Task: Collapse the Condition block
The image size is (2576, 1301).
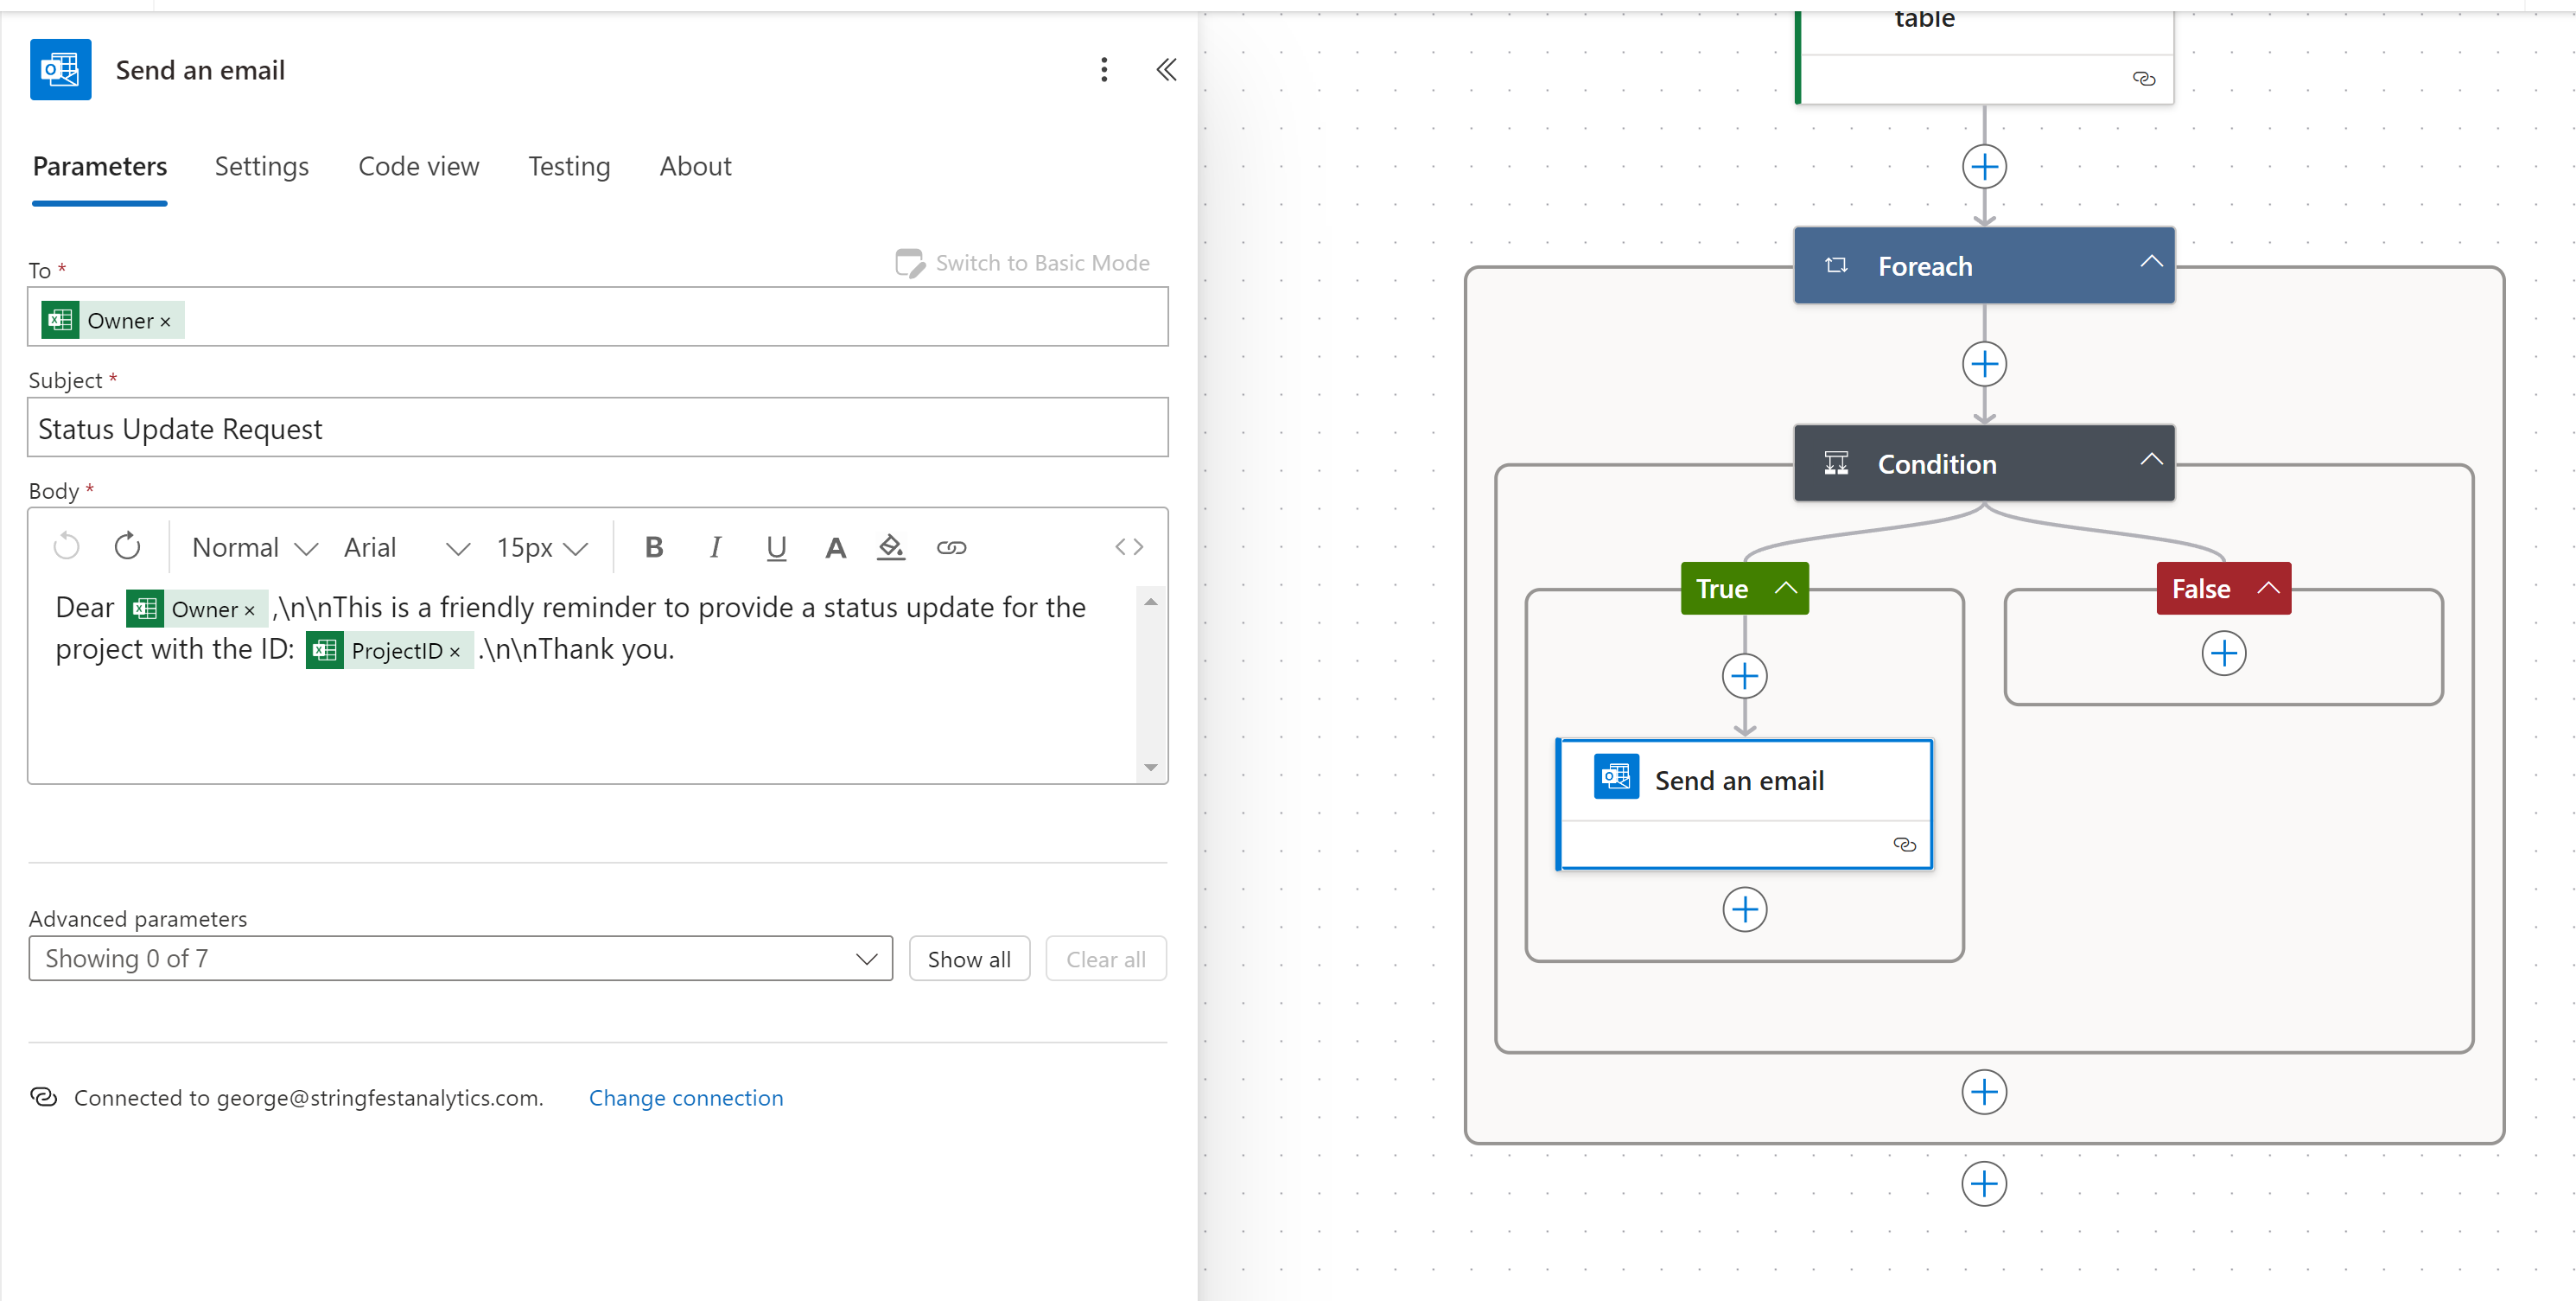Action: coord(2151,461)
